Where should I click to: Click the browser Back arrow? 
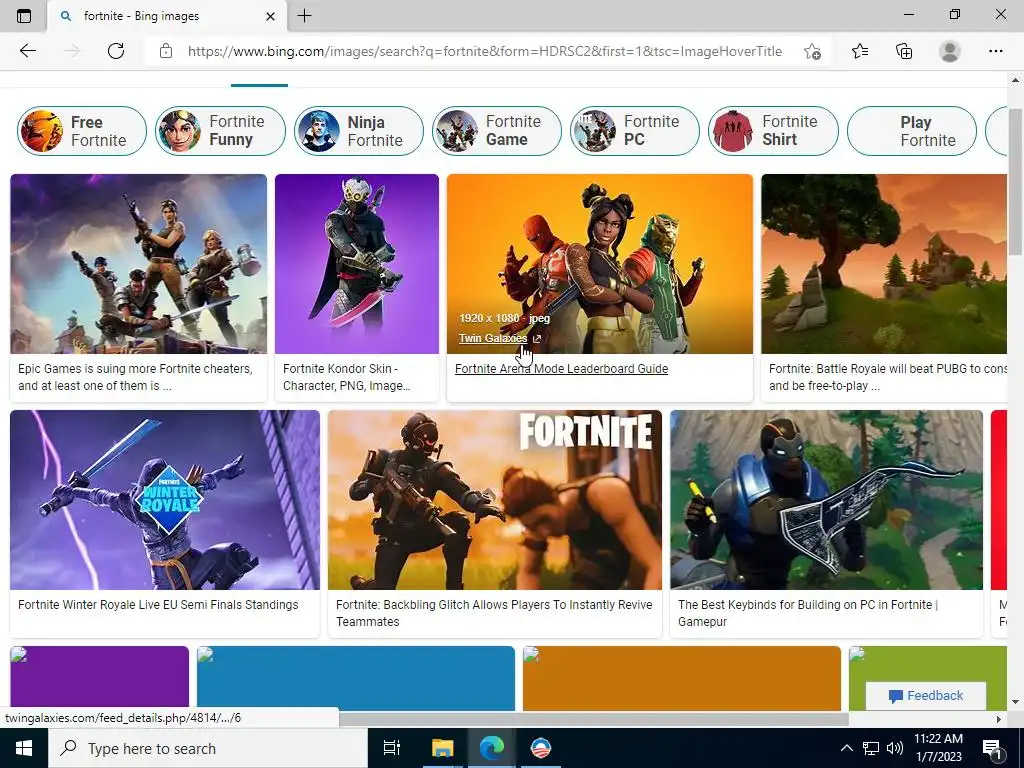[x=27, y=51]
